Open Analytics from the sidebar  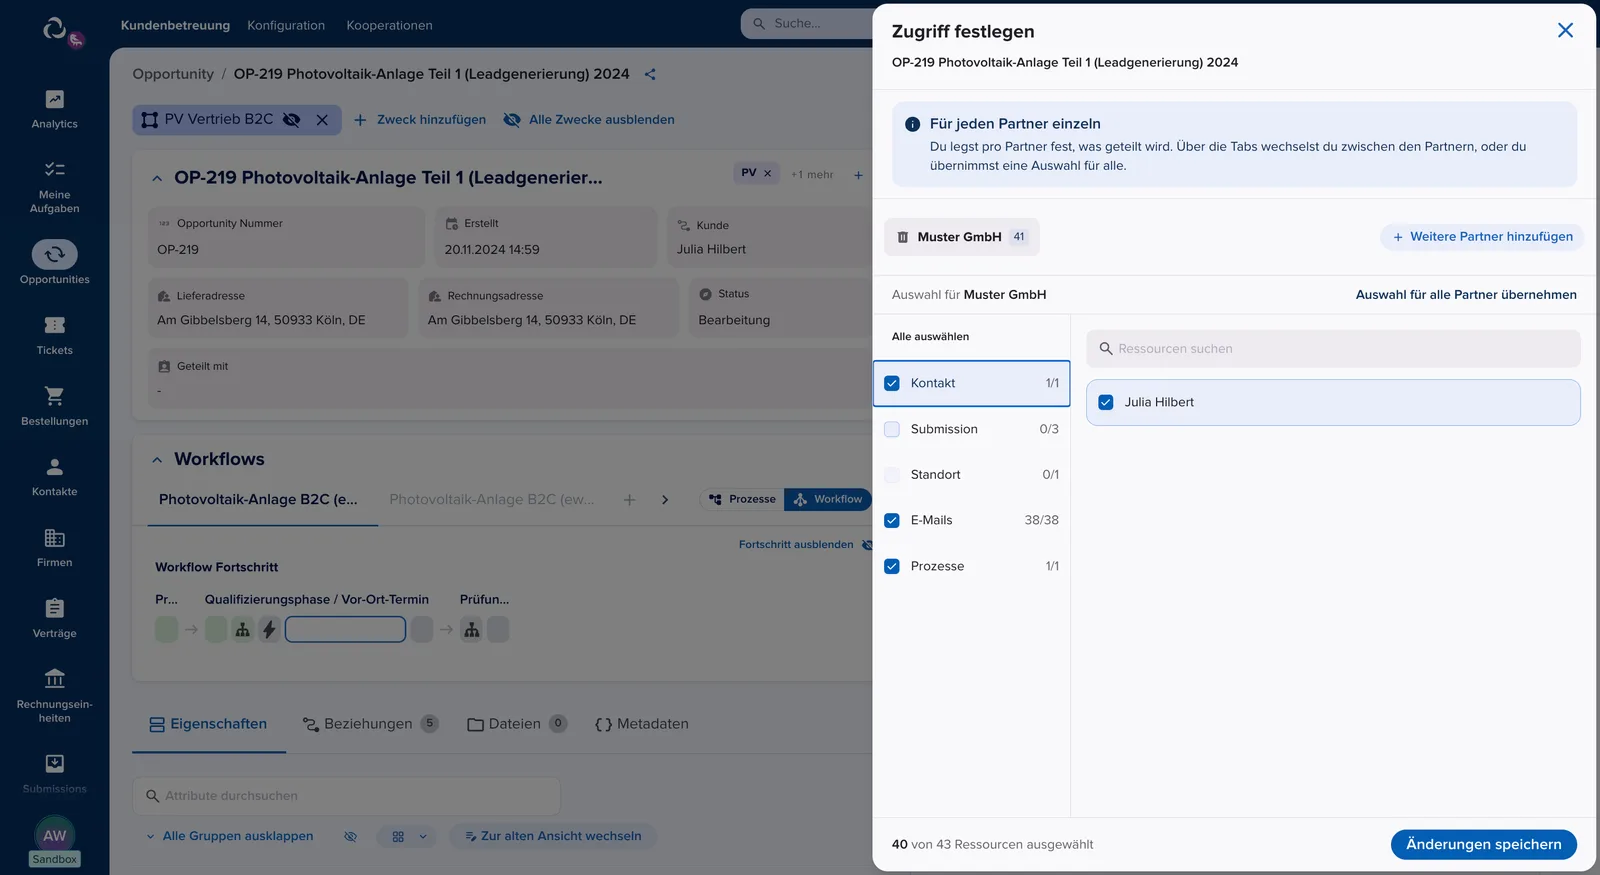click(x=54, y=110)
